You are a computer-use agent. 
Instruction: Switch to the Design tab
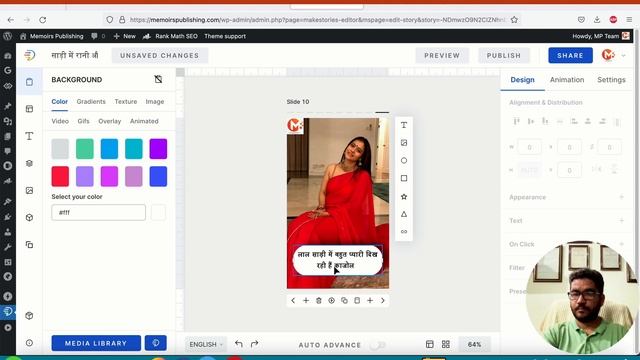pos(522,80)
